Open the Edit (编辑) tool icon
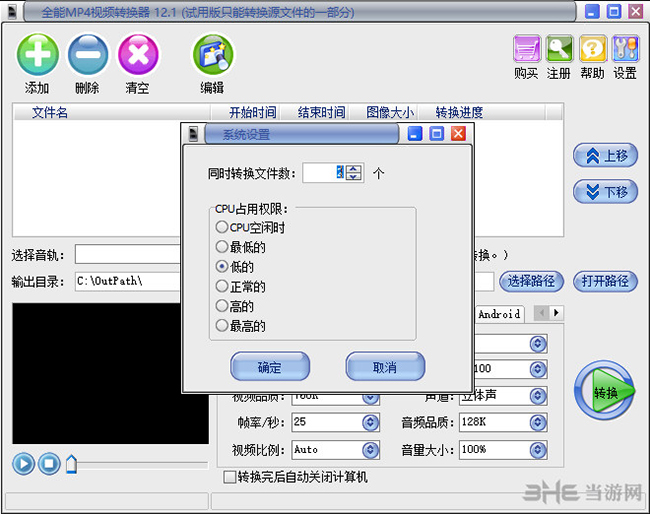The height and width of the screenshot is (514, 650). click(213, 55)
